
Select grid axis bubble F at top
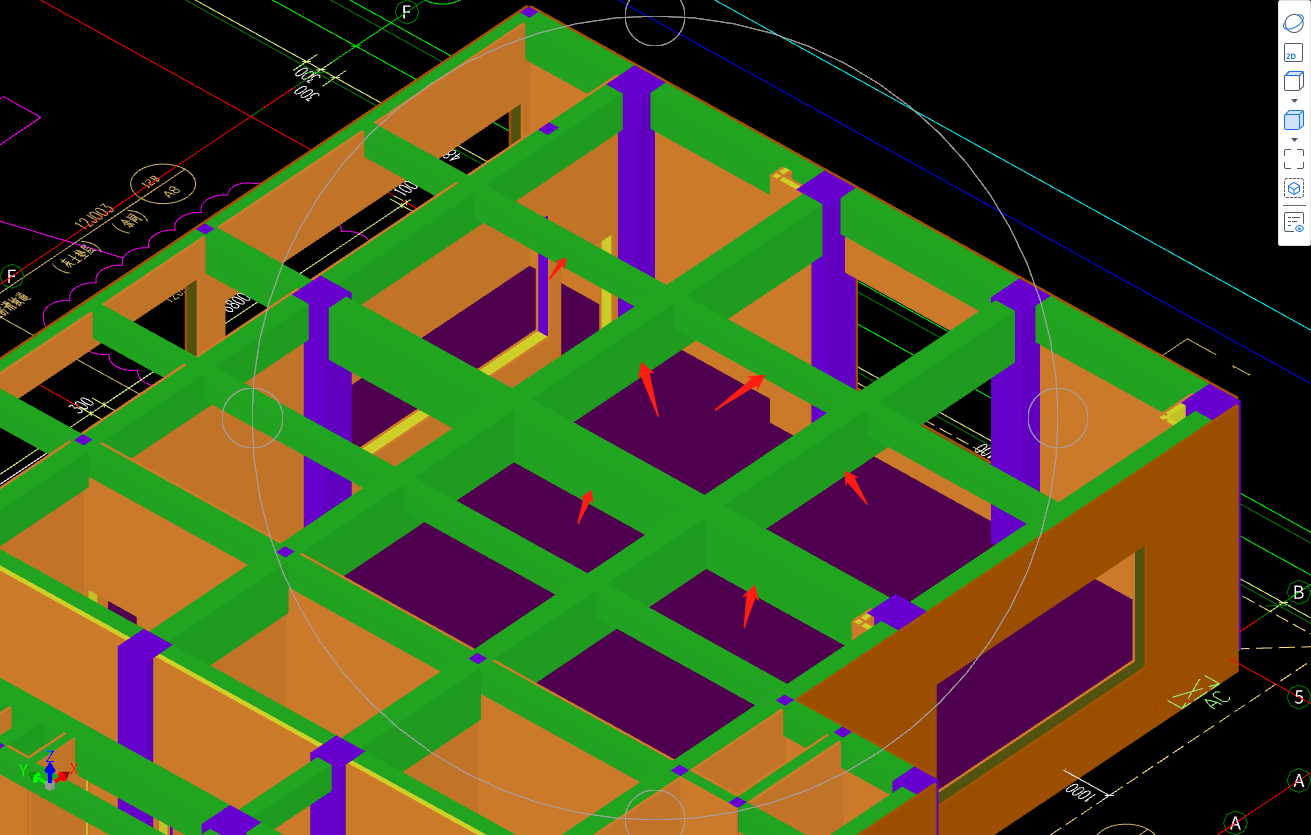click(x=406, y=11)
